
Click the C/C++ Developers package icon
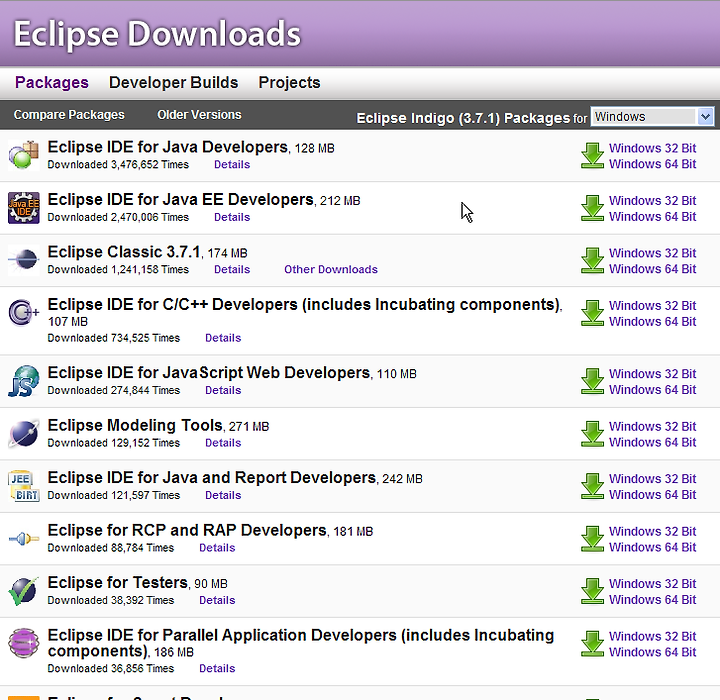pos(23,312)
